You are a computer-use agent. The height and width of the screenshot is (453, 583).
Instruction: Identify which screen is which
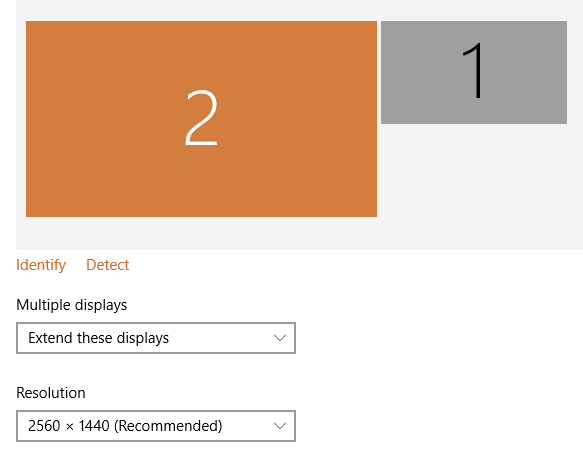tap(41, 265)
